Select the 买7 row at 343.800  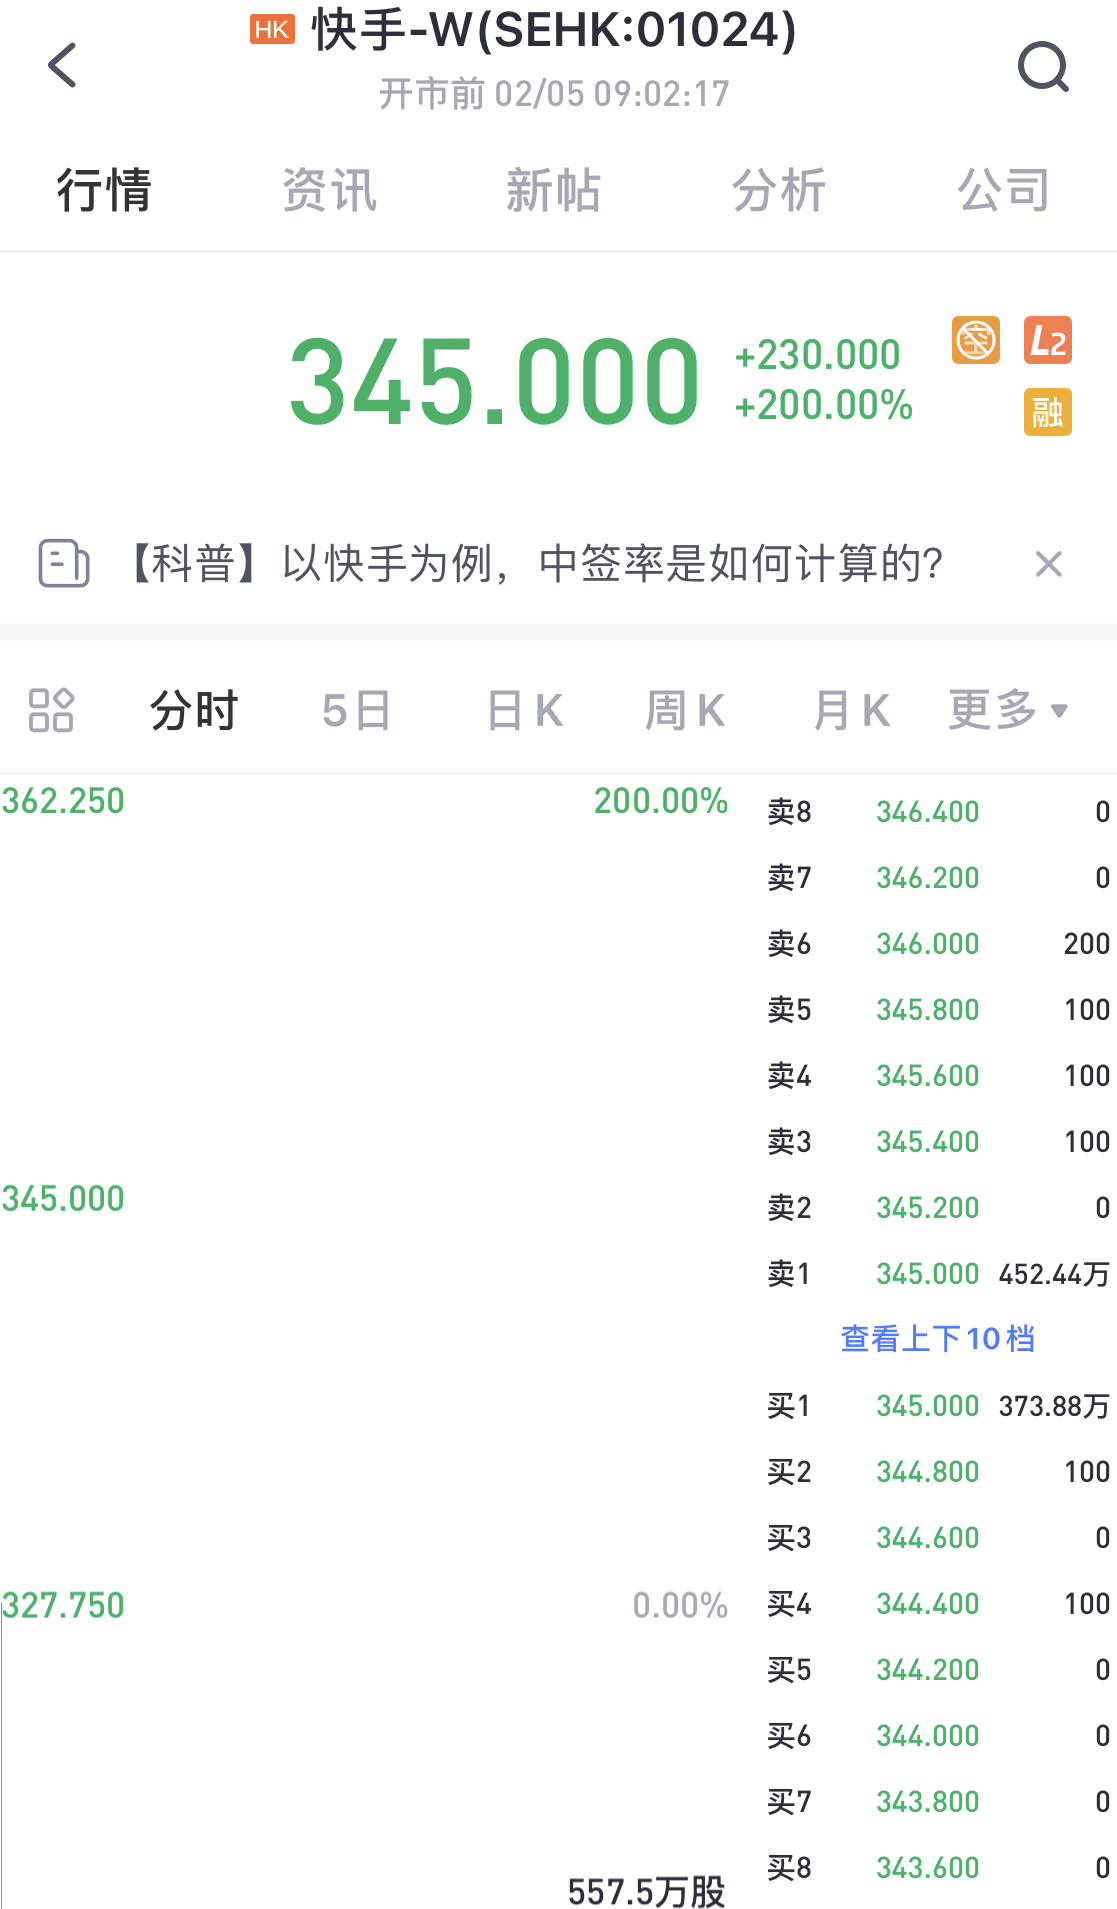pyautogui.click(x=938, y=1801)
